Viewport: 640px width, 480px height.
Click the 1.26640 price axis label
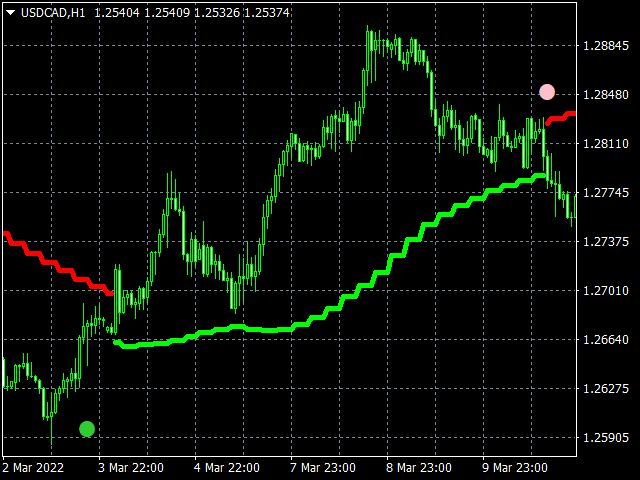[606, 340]
